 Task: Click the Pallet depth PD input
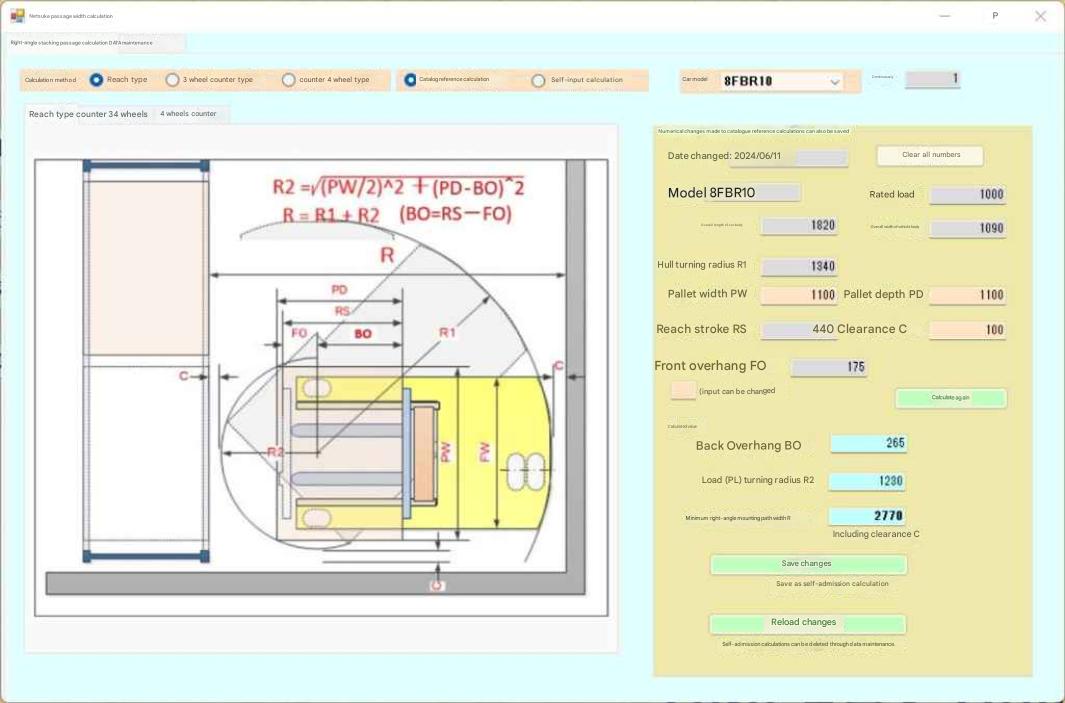(x=966, y=295)
